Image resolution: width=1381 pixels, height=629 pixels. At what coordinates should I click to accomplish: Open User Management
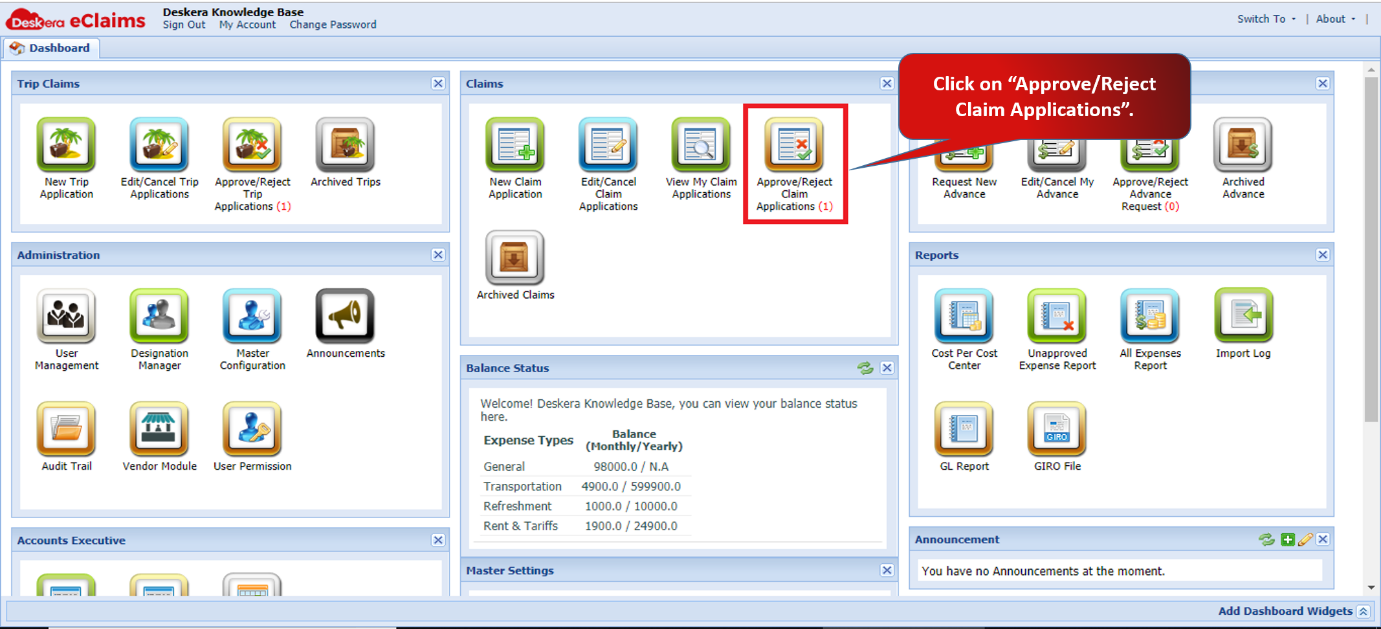pos(66,317)
